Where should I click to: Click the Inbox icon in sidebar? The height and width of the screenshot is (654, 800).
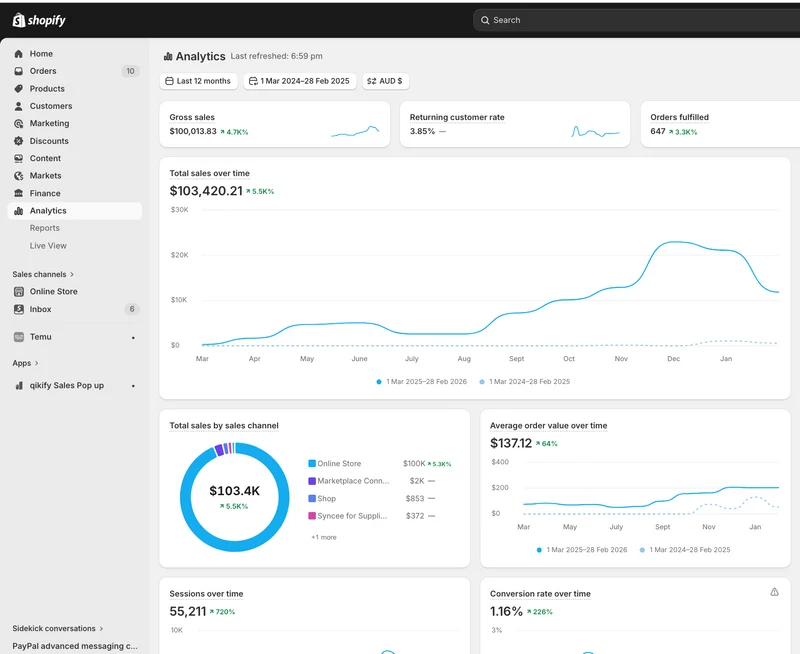point(19,309)
